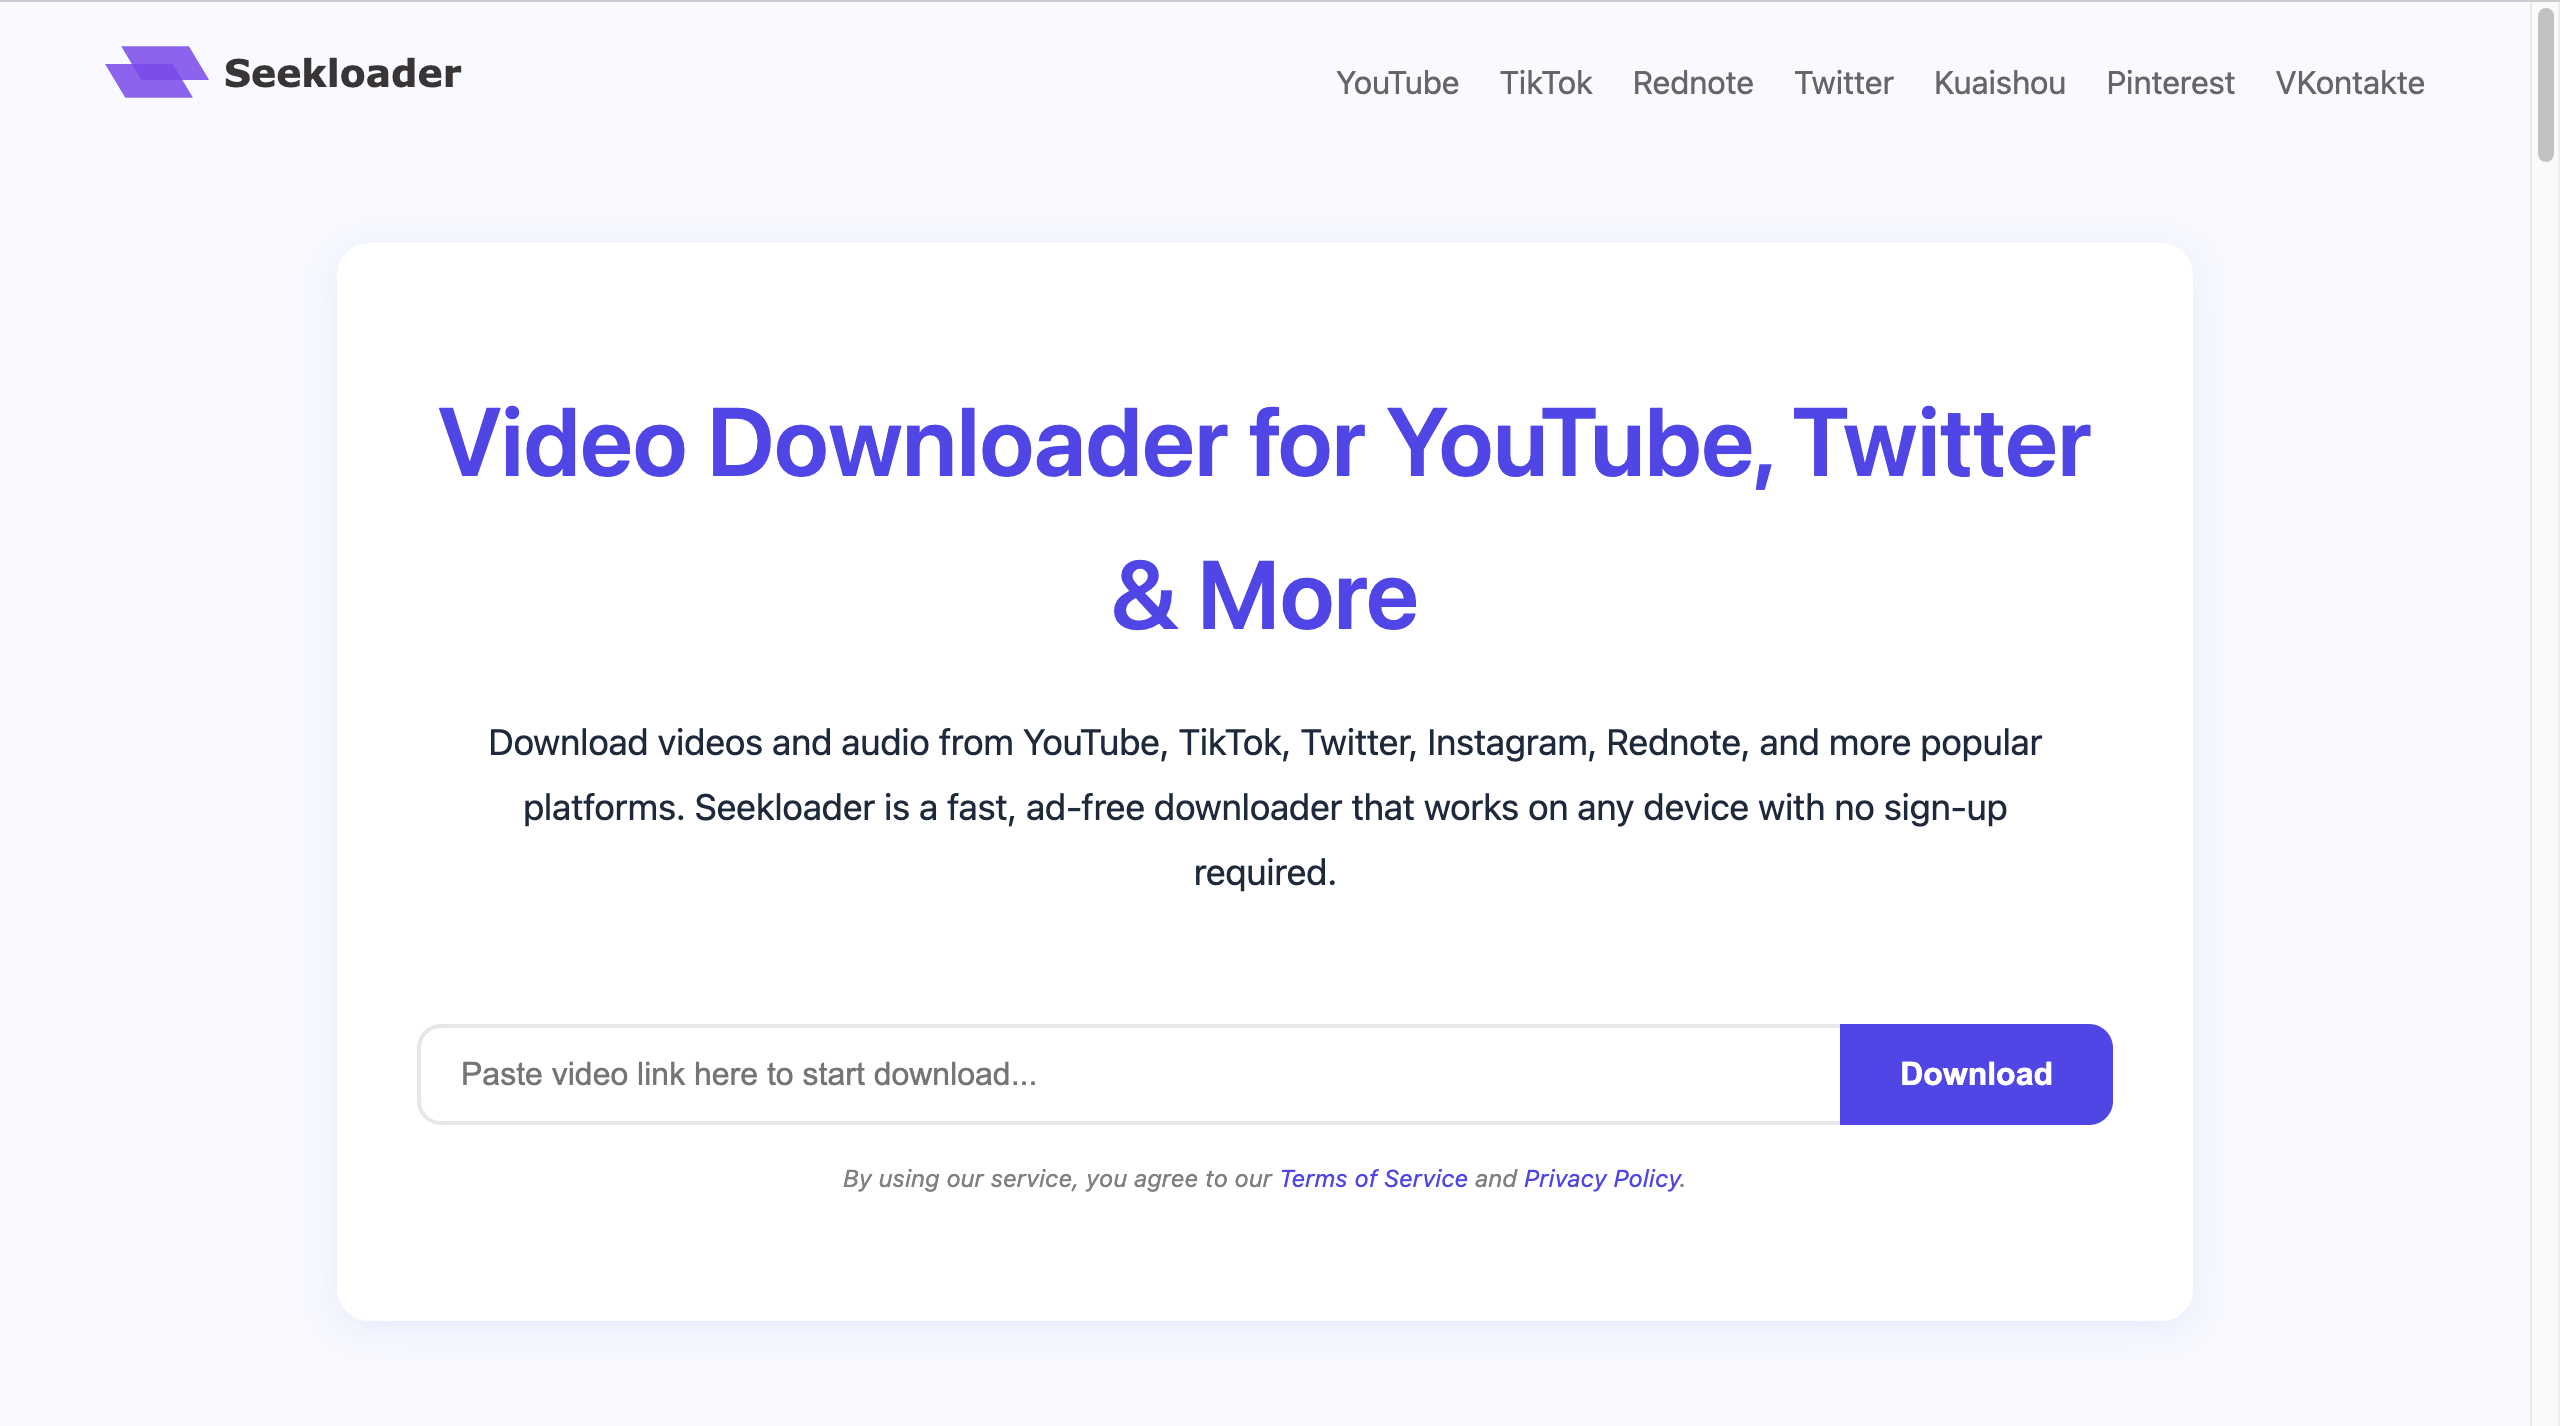The height and width of the screenshot is (1426, 2560).
Task: Open the Kuaishou downloader page
Action: click(x=1998, y=83)
